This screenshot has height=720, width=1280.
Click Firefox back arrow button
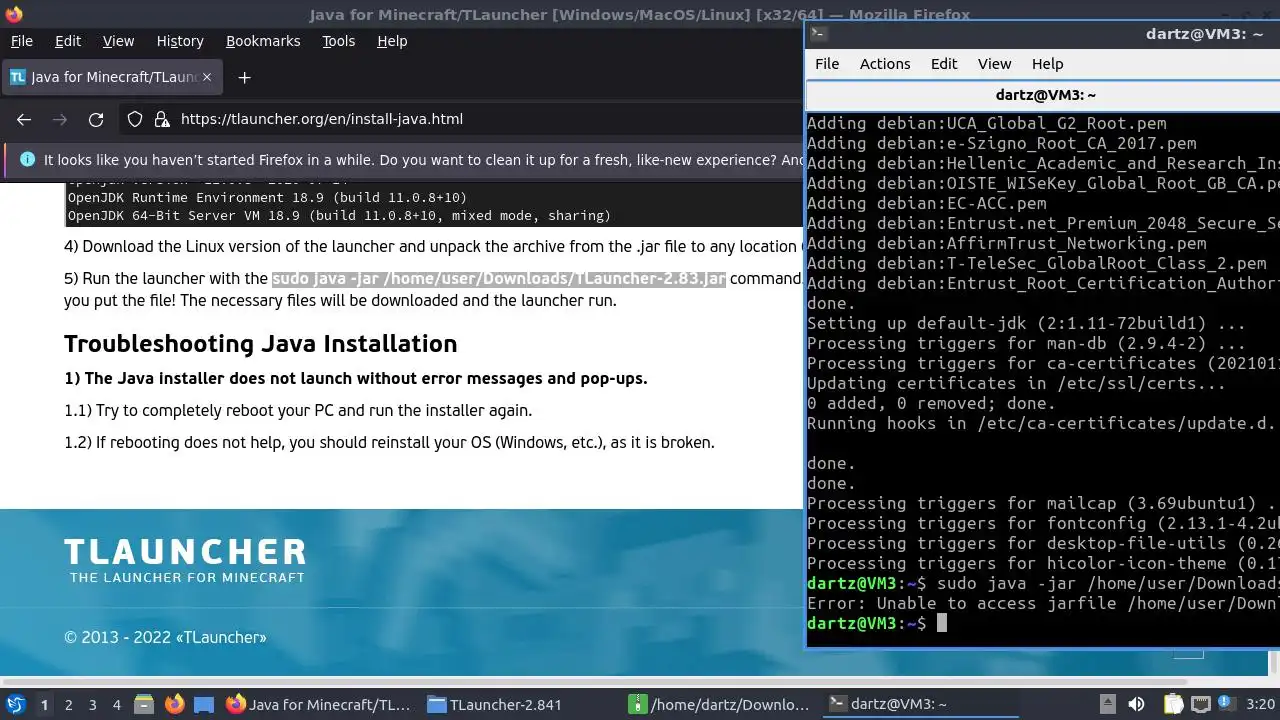coord(24,119)
